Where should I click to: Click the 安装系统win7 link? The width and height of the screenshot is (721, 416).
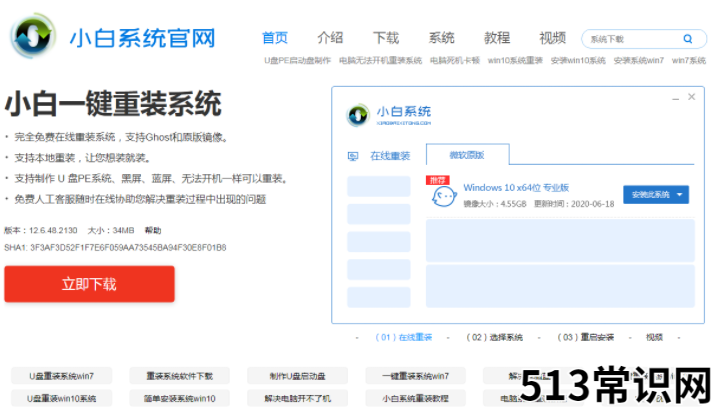click(x=639, y=61)
